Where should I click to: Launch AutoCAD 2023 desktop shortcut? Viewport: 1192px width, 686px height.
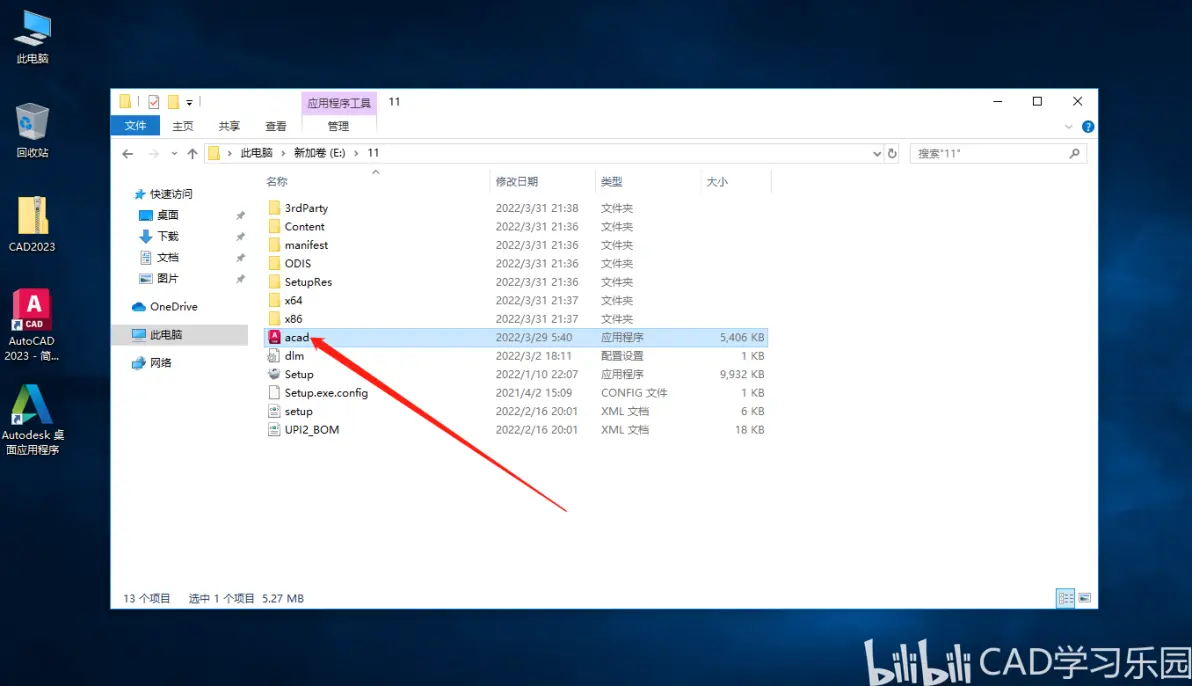tap(32, 325)
